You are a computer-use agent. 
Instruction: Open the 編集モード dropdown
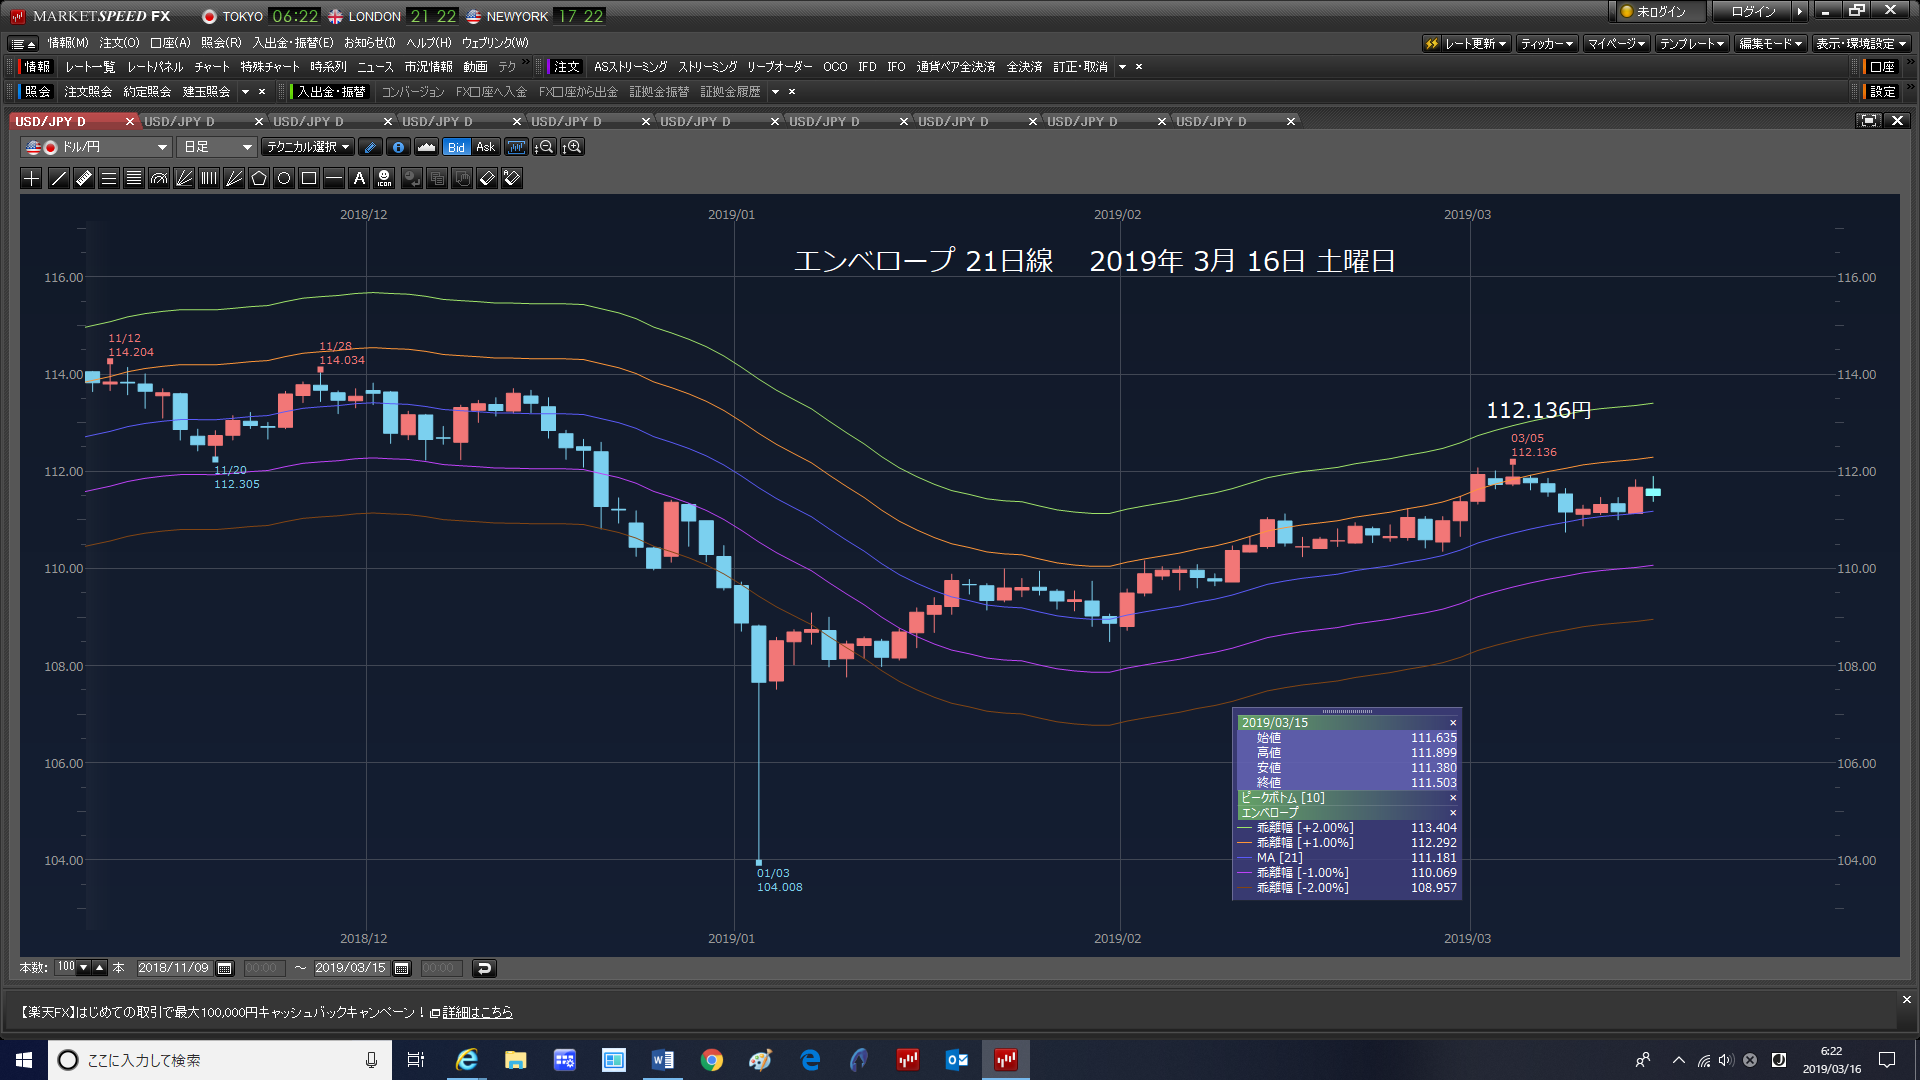tap(1770, 43)
